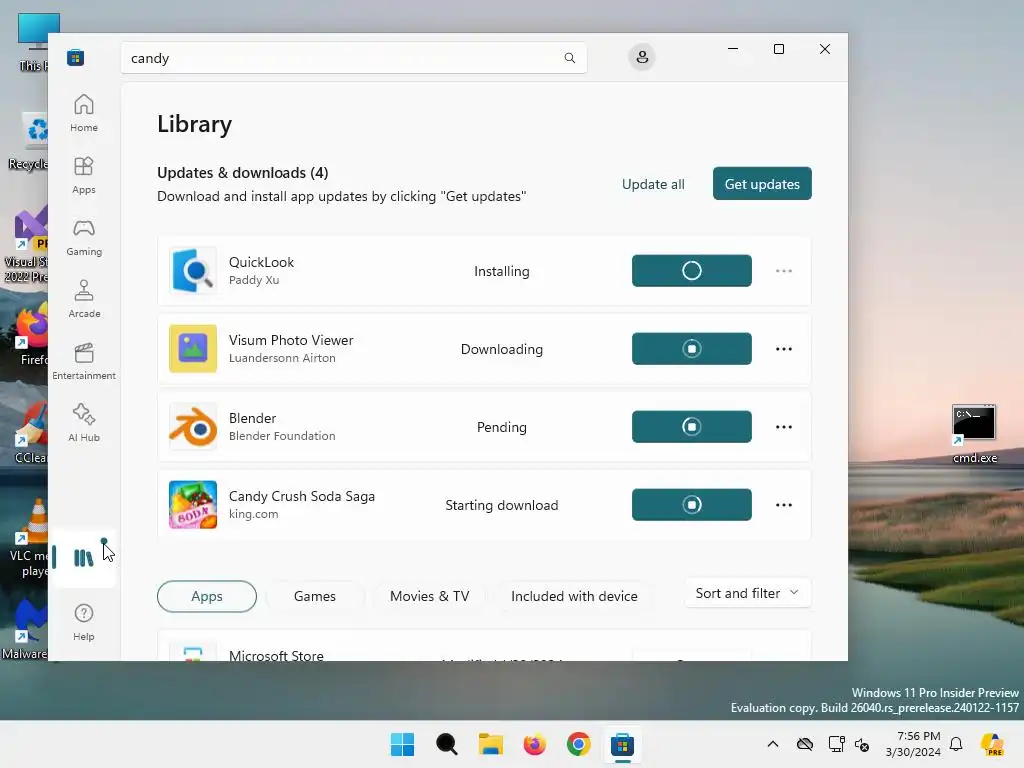Open more options for Blender
This screenshot has width=1024, height=768.
[784, 426]
